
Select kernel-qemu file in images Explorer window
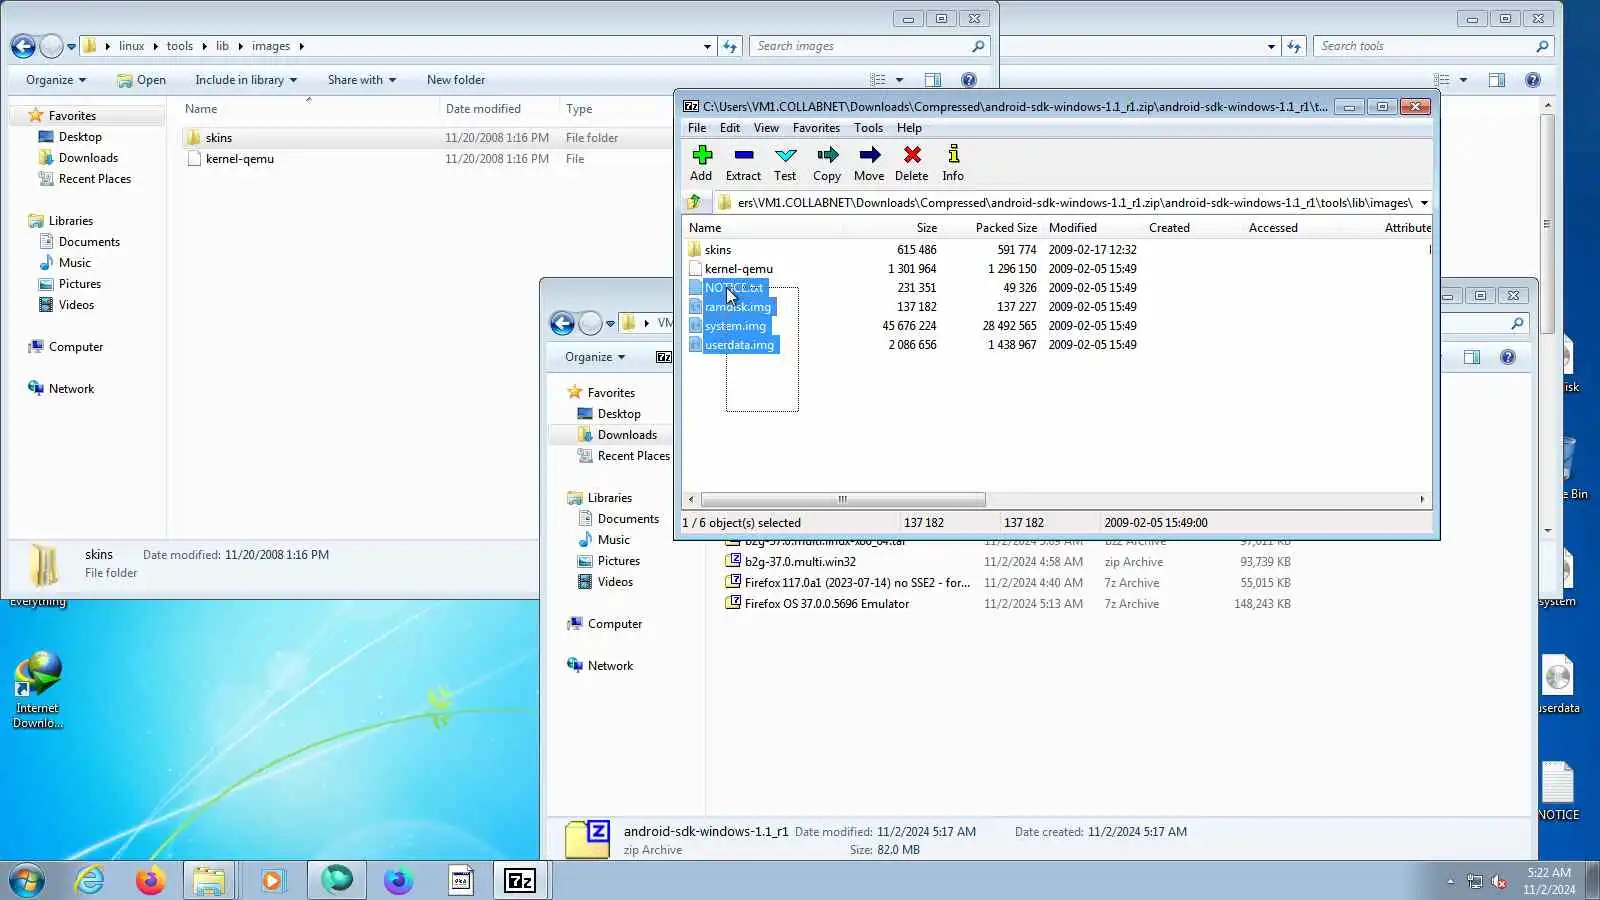coord(239,159)
